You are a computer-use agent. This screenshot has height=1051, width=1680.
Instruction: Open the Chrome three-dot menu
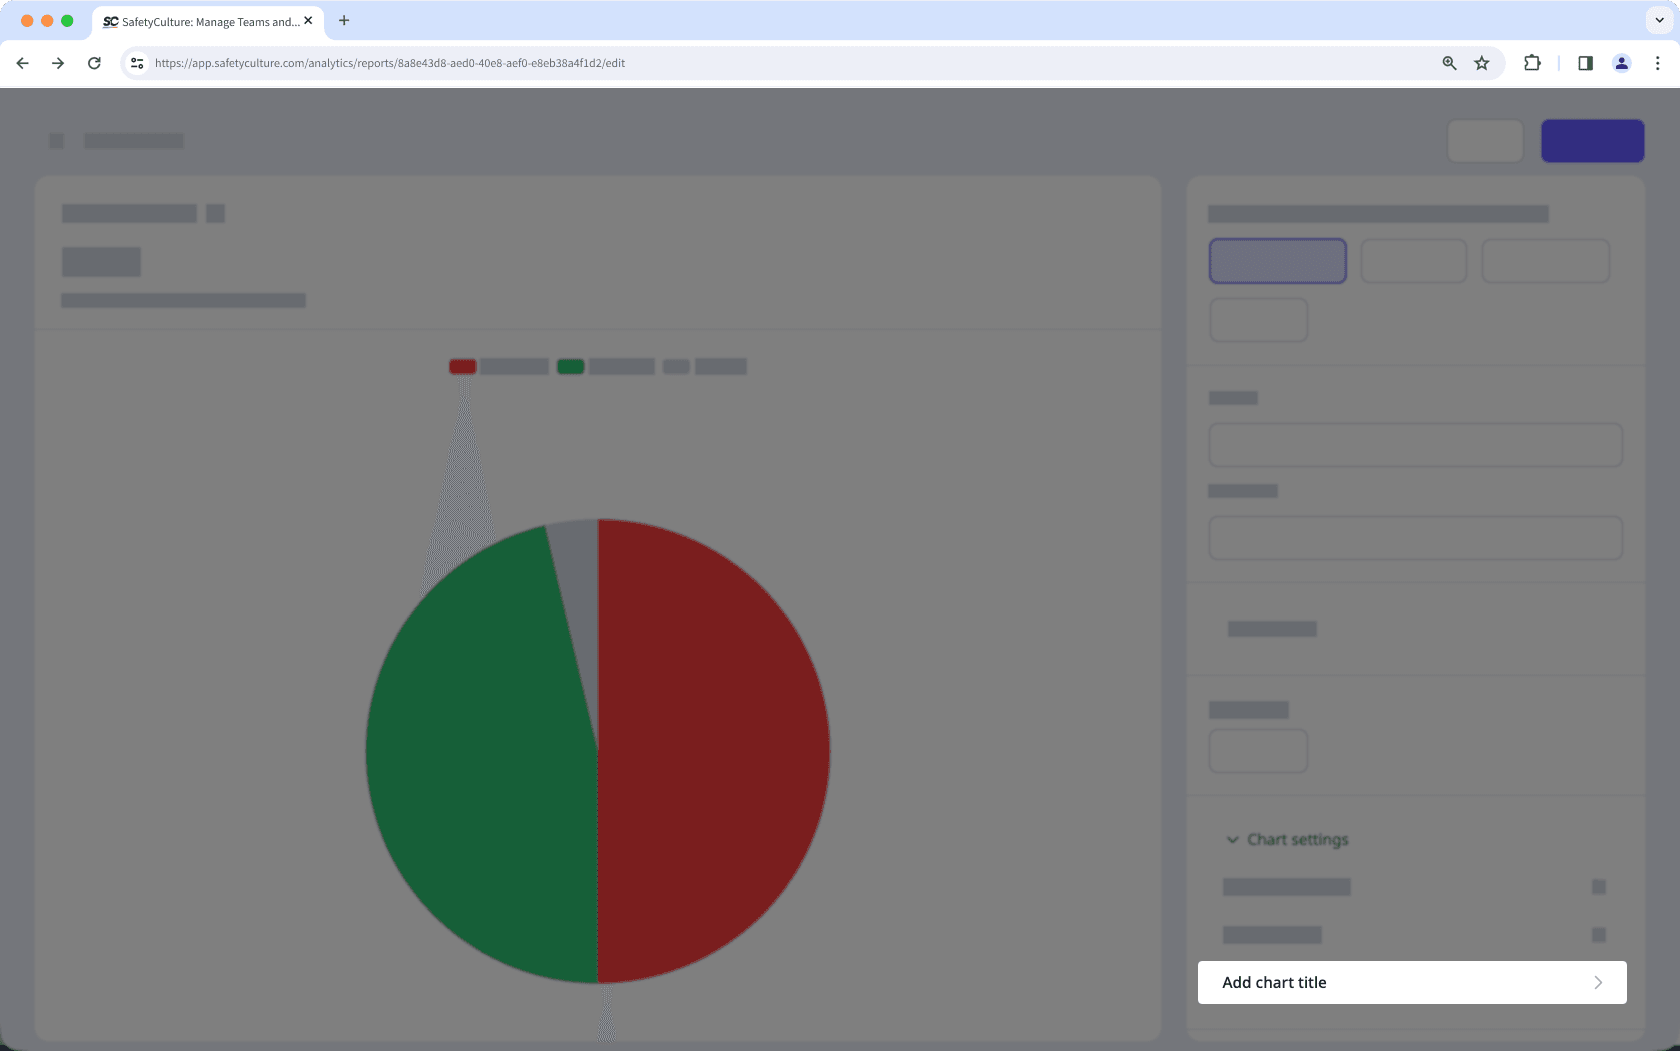1659,62
